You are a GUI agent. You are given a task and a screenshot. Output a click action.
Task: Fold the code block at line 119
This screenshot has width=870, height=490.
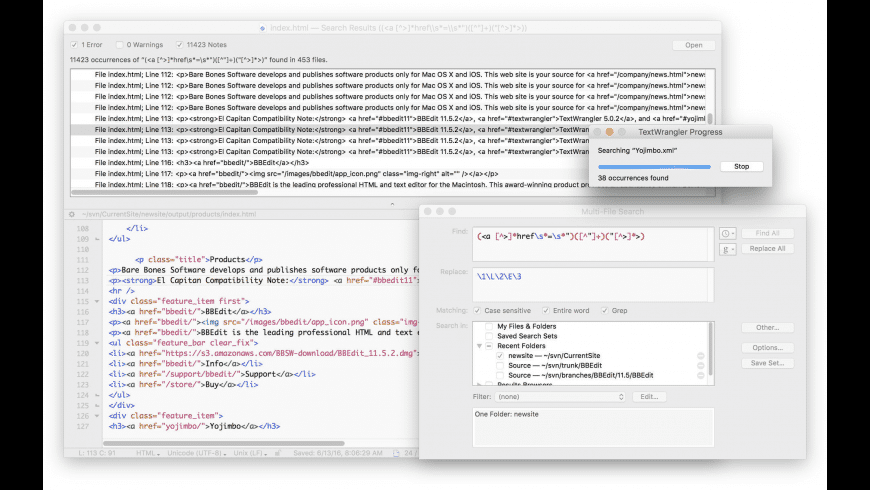[97, 343]
